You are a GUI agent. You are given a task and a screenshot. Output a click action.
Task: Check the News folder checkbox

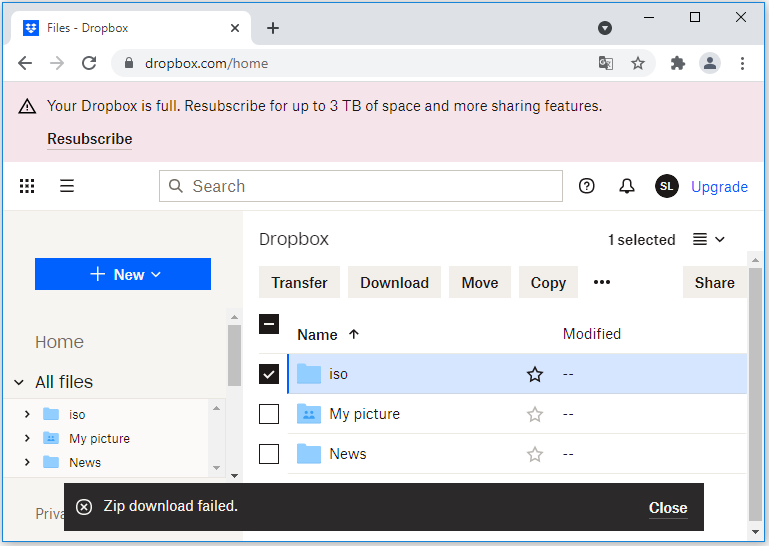click(x=269, y=454)
